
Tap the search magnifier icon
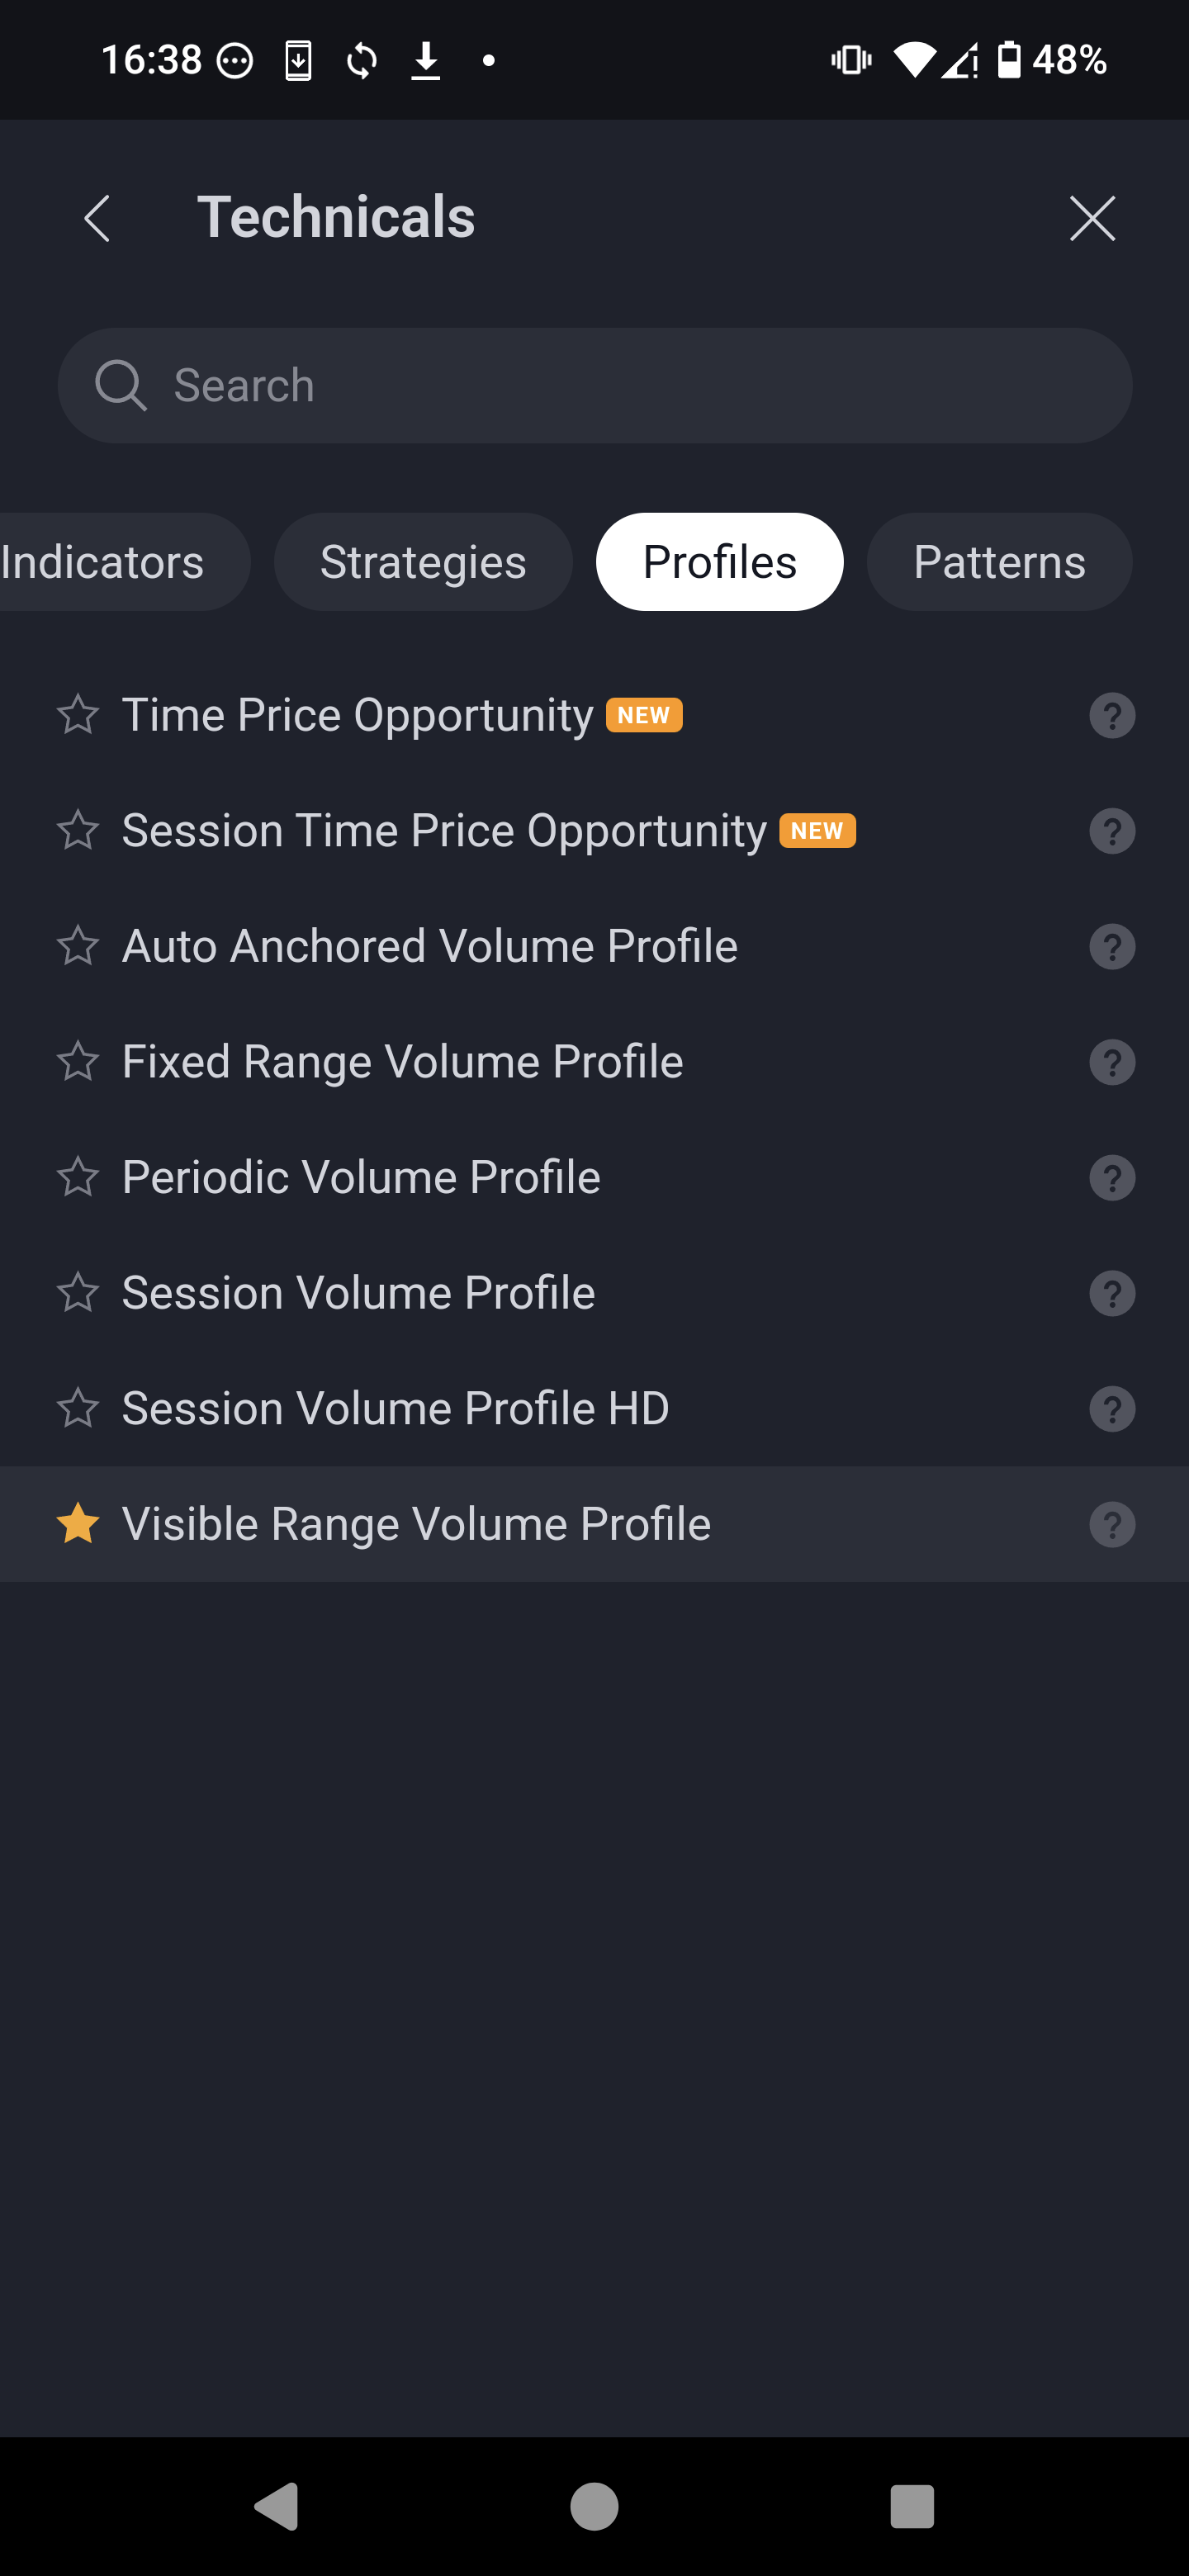tap(120, 386)
